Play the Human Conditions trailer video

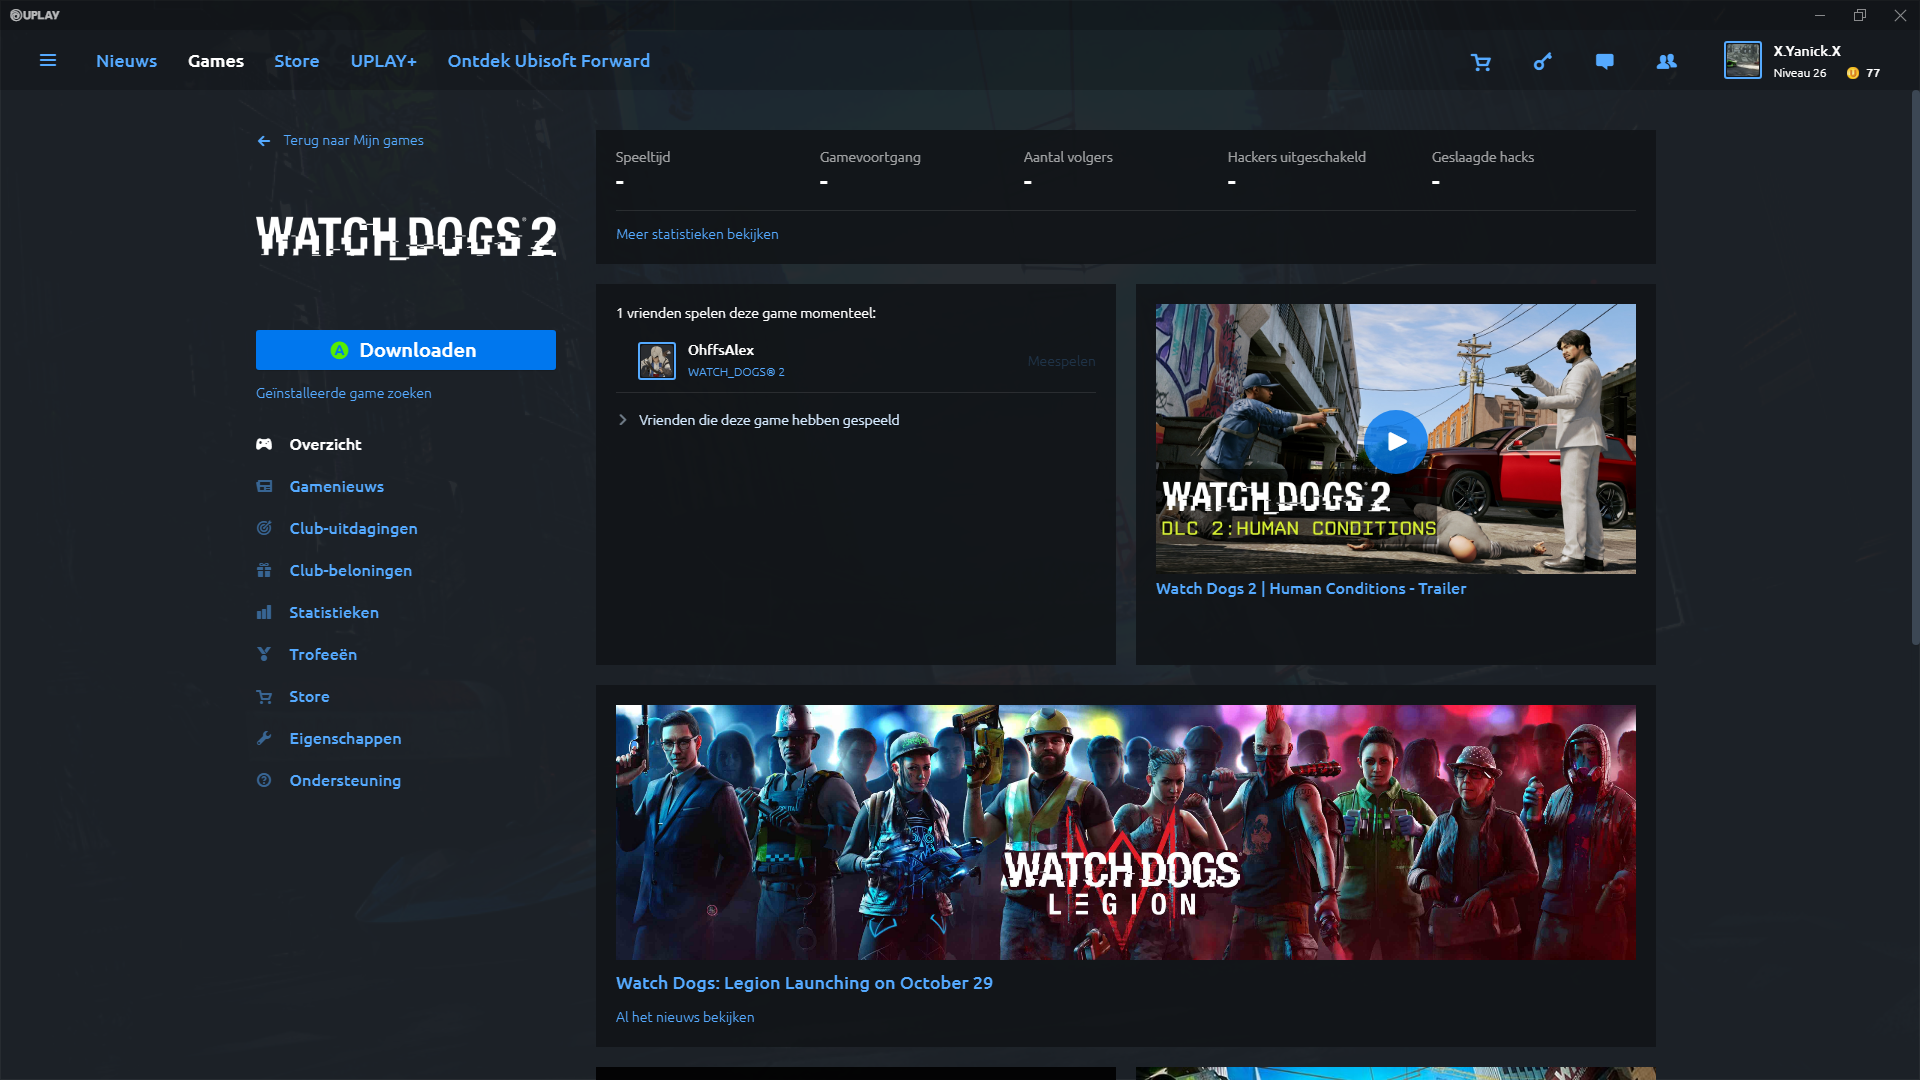pyautogui.click(x=1395, y=441)
